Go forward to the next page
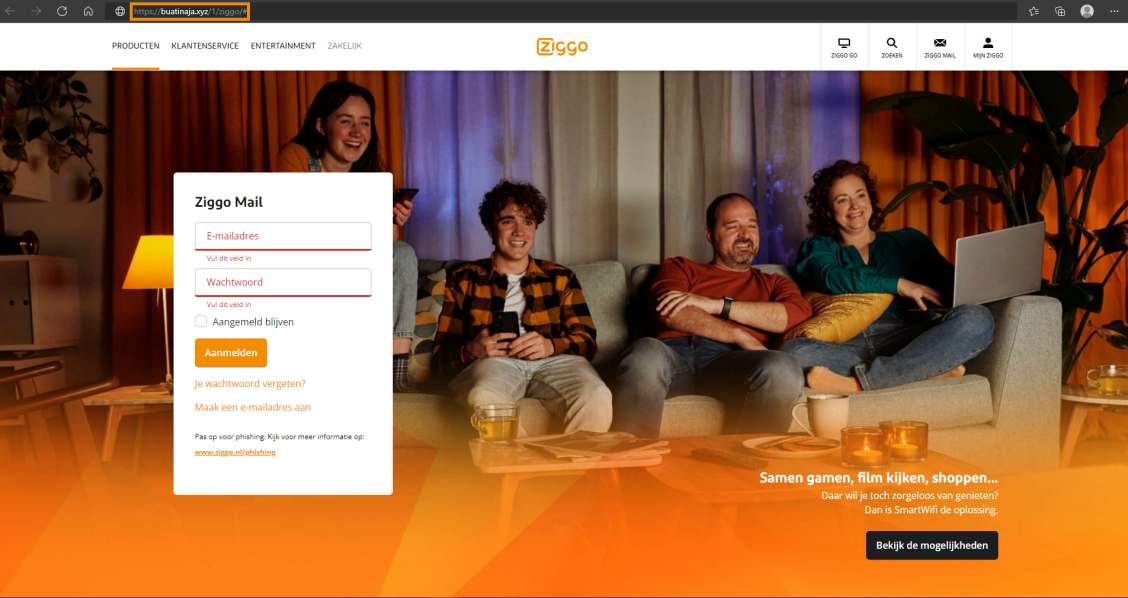Image resolution: width=1128 pixels, height=598 pixels. coord(36,12)
